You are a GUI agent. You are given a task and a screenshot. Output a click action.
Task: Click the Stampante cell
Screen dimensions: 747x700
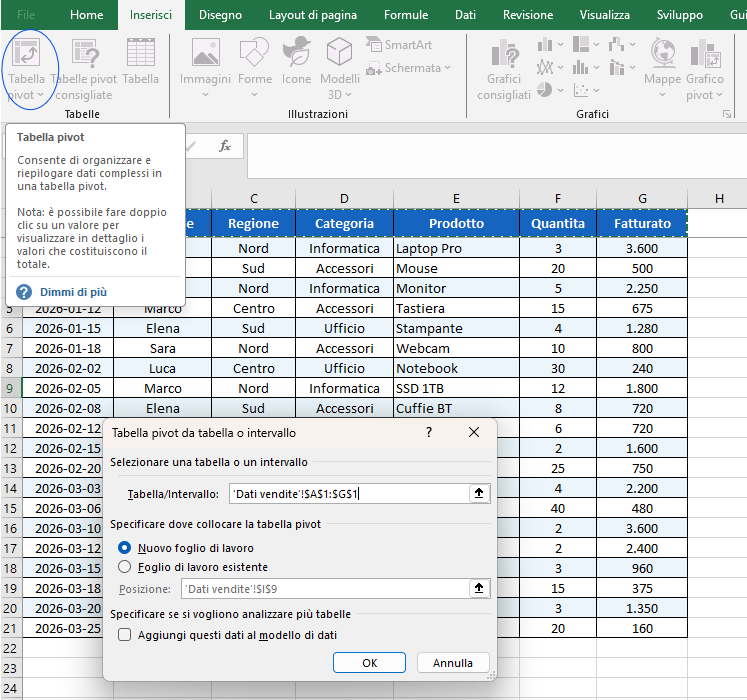456,328
